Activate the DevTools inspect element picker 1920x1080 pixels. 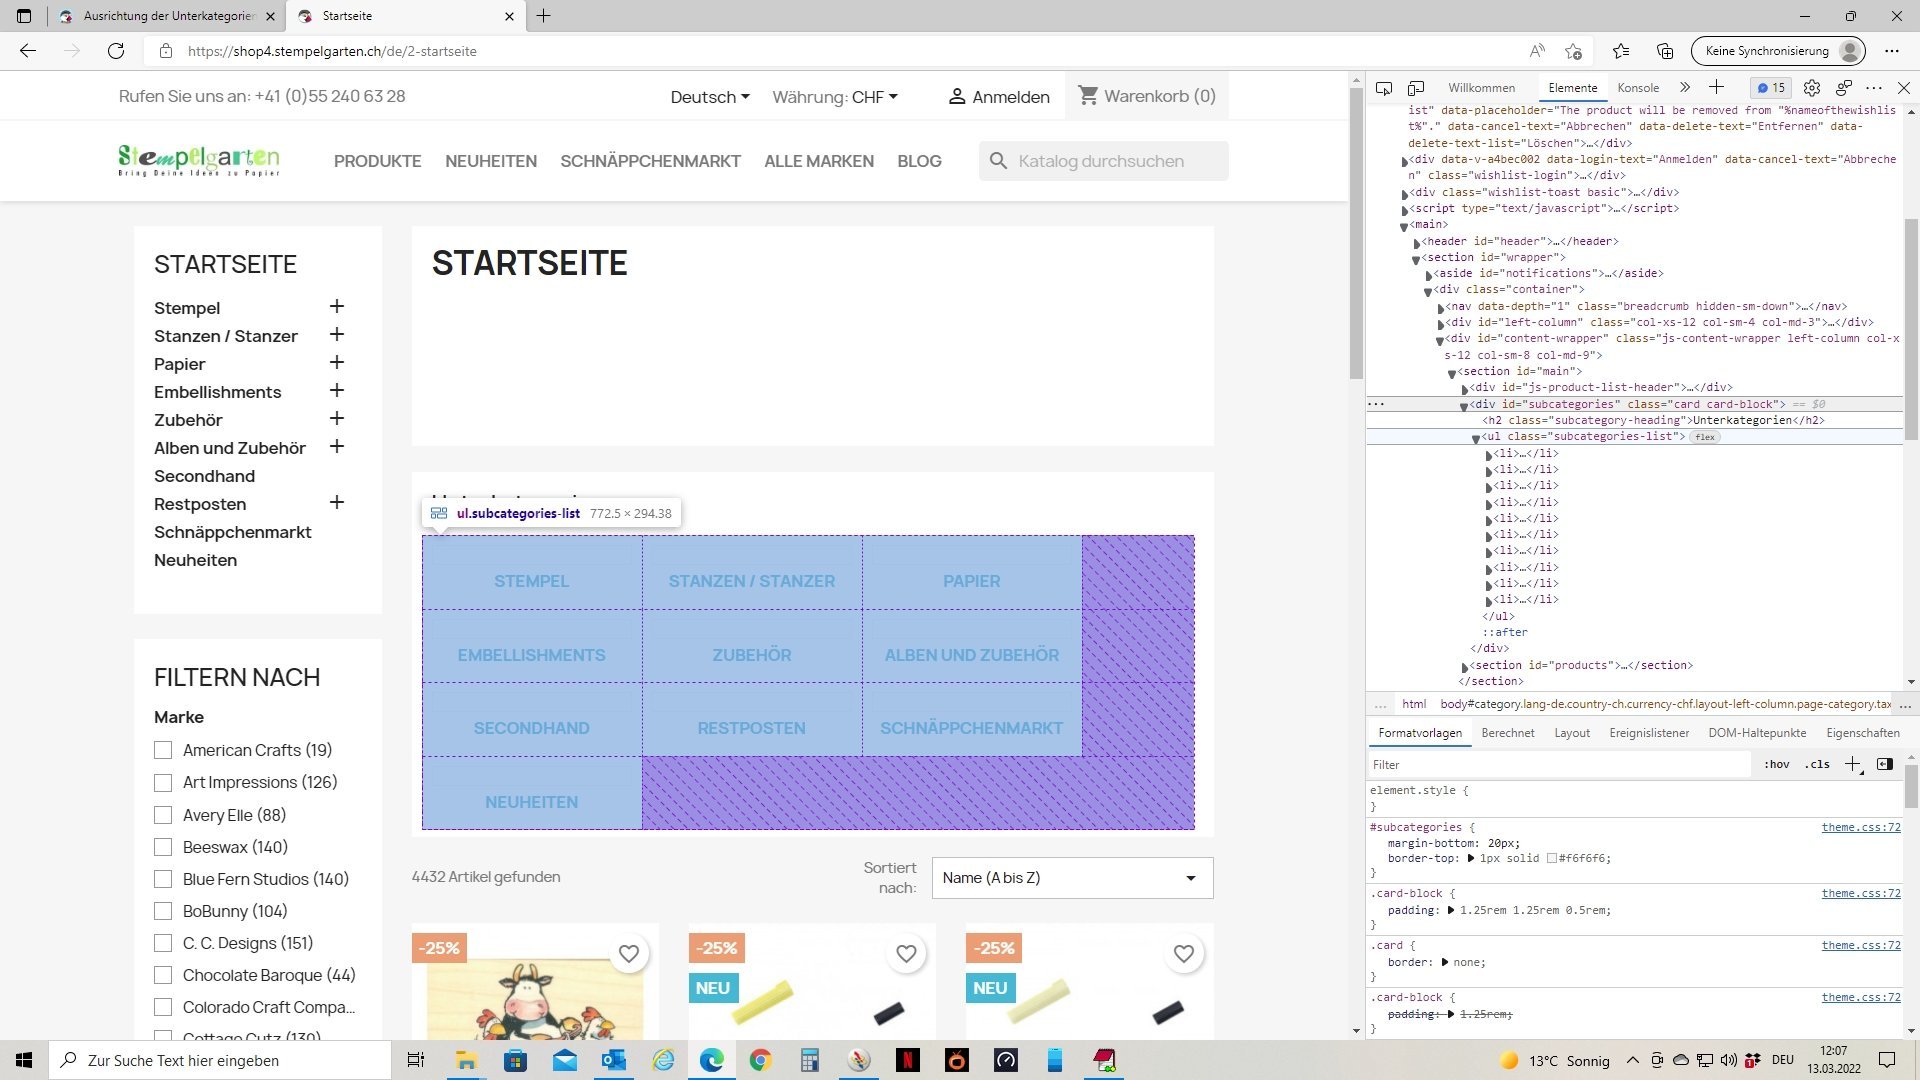[1384, 88]
